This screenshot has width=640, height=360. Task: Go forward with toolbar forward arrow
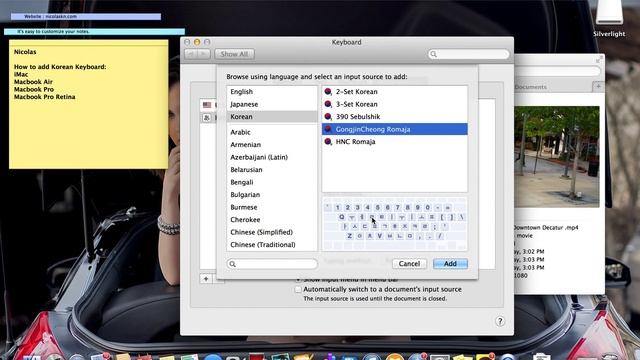click(x=204, y=54)
